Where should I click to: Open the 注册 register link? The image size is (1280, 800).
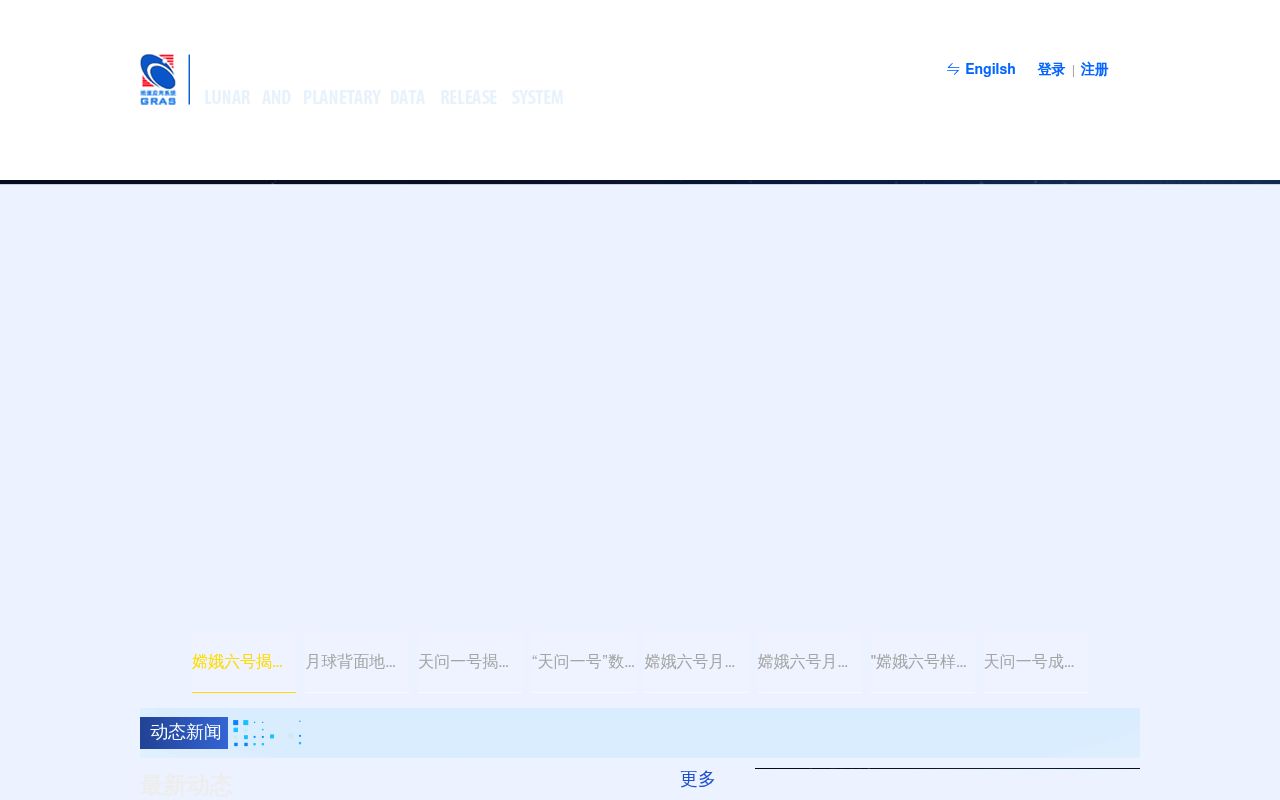[1094, 70]
